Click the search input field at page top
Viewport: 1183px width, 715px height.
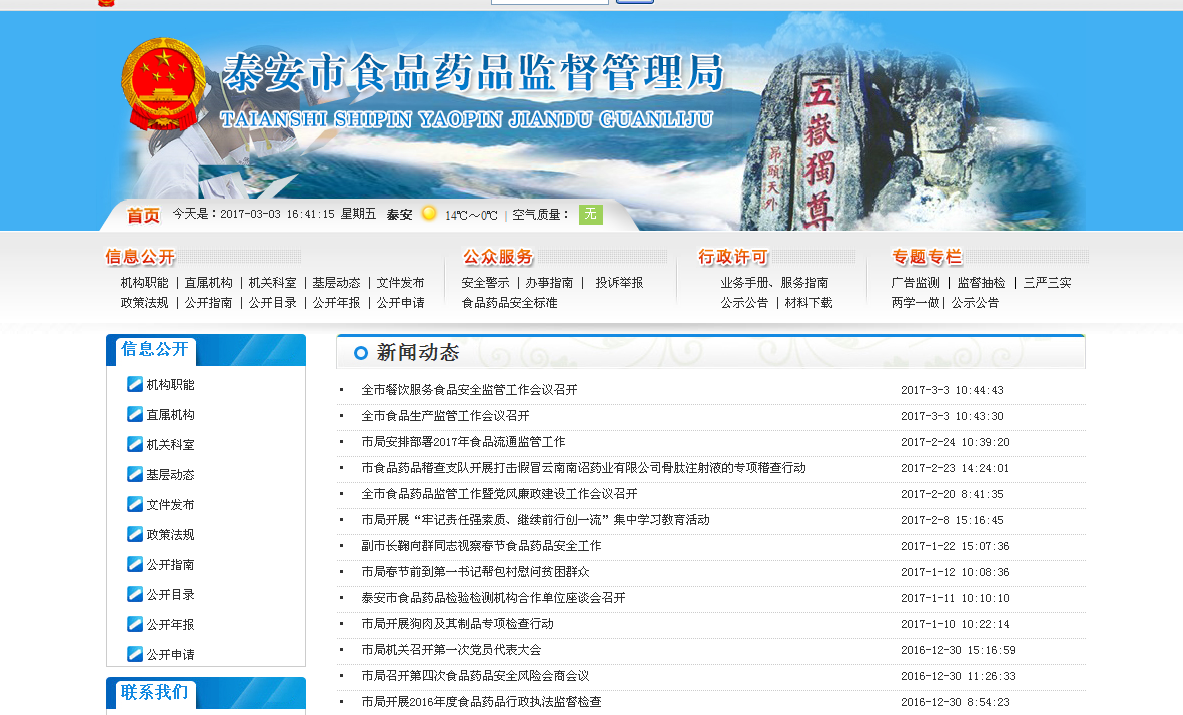pos(549,1)
